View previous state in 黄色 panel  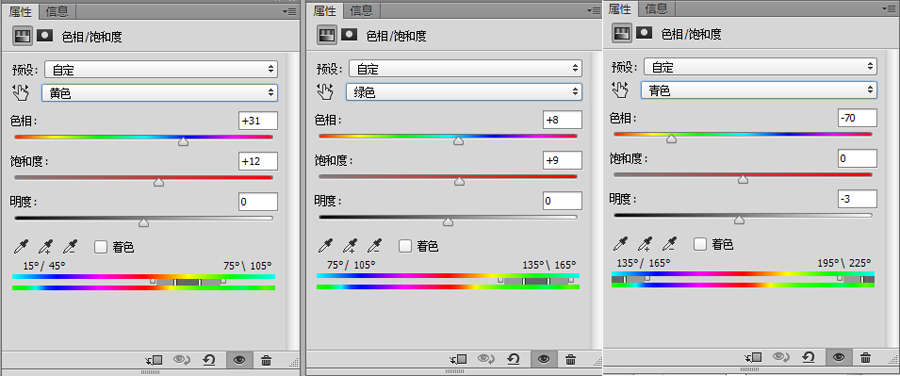tap(182, 361)
